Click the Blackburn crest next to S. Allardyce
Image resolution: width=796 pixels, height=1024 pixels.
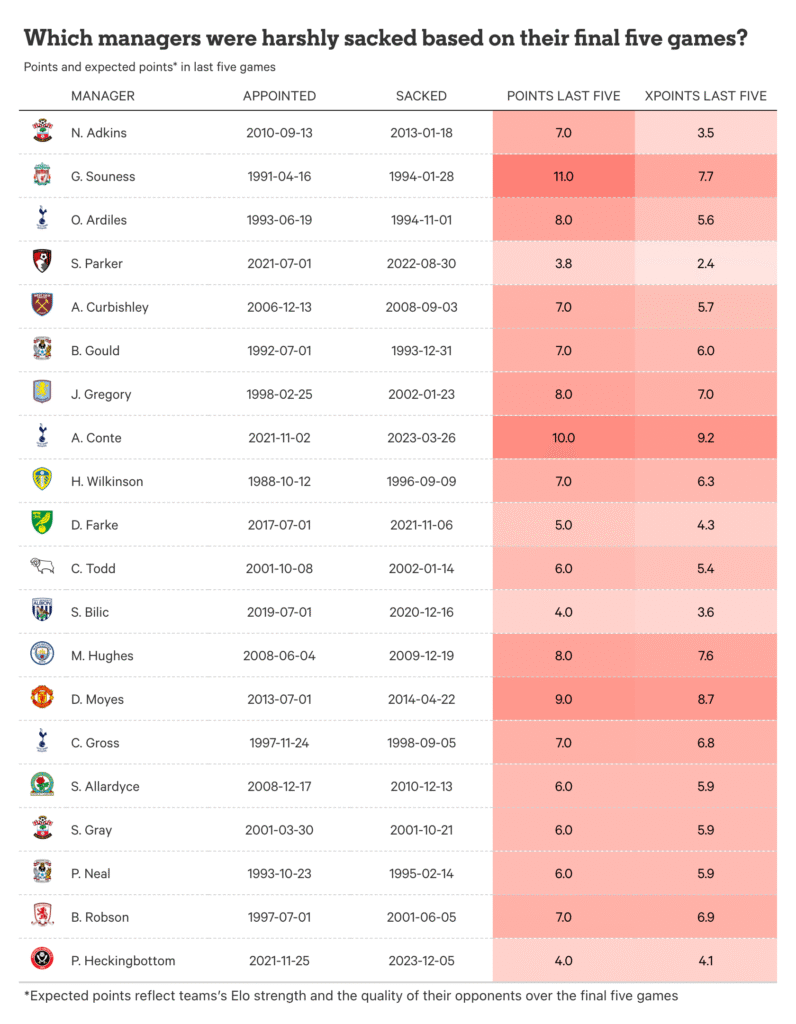(41, 786)
